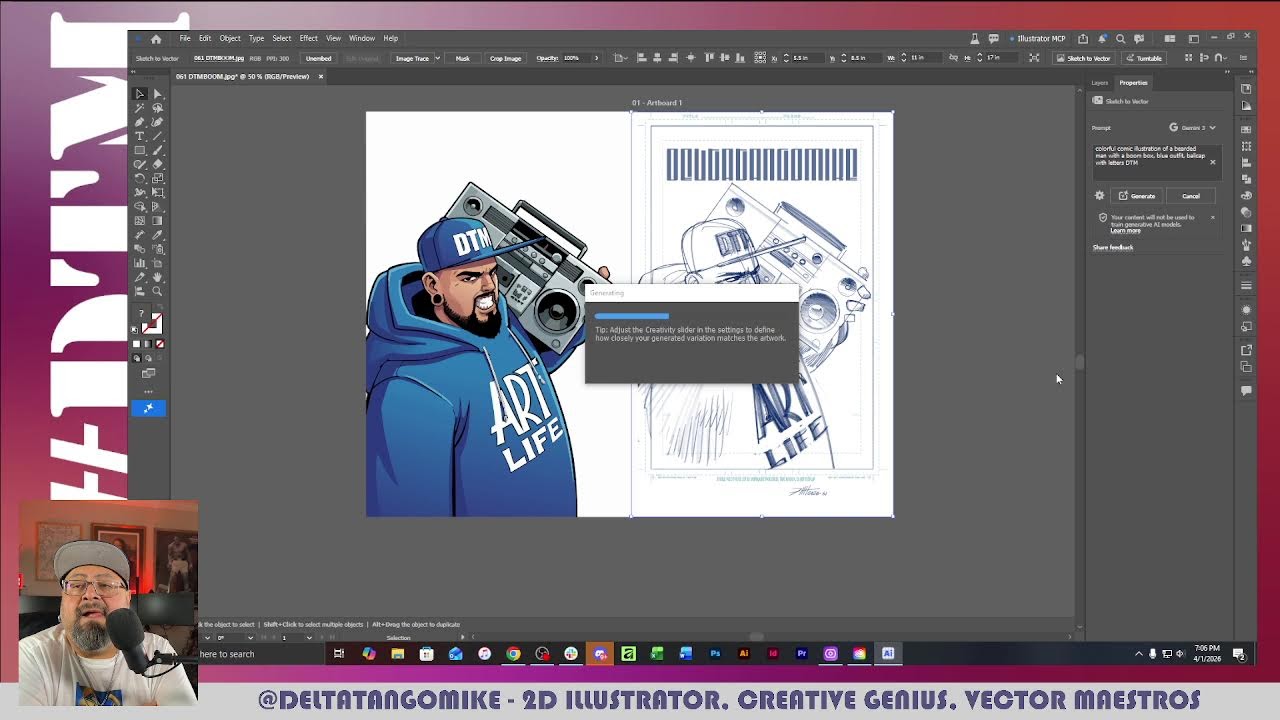Select the Rectangle tool

pyautogui.click(x=140, y=150)
